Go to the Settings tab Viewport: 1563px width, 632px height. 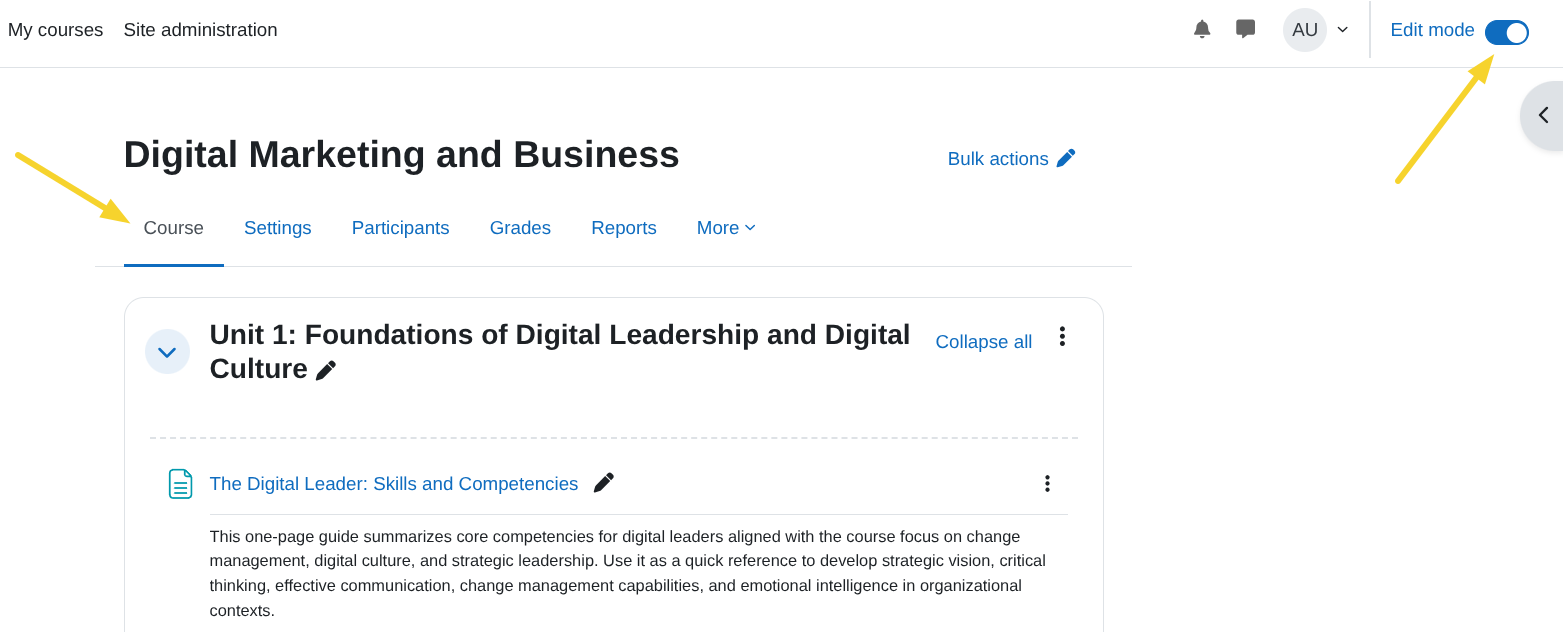click(x=277, y=228)
